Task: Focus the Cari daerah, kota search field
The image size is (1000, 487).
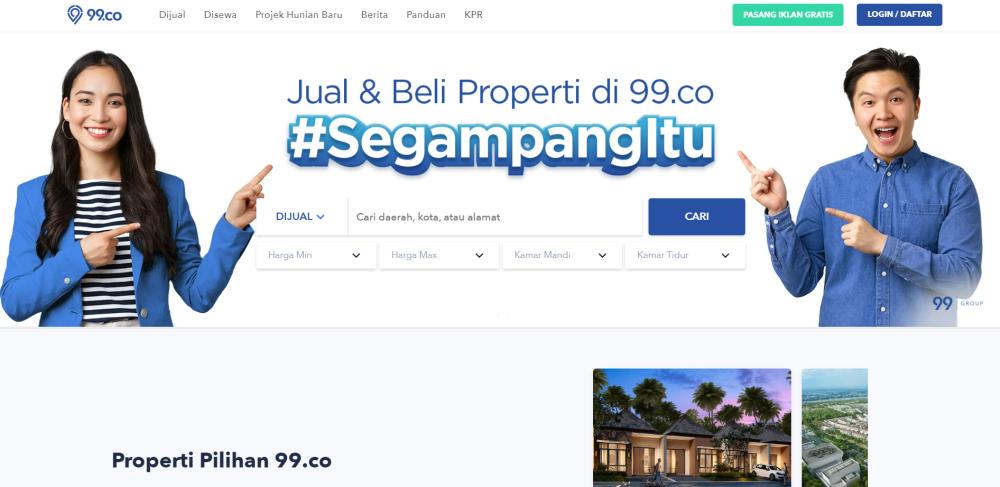Action: tap(495, 217)
